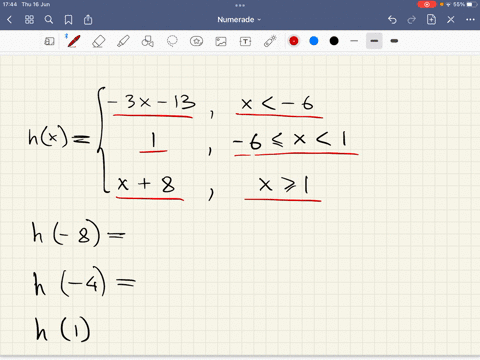The height and width of the screenshot is (360, 480).
Task: Choose the black pen color
Action: point(334,41)
